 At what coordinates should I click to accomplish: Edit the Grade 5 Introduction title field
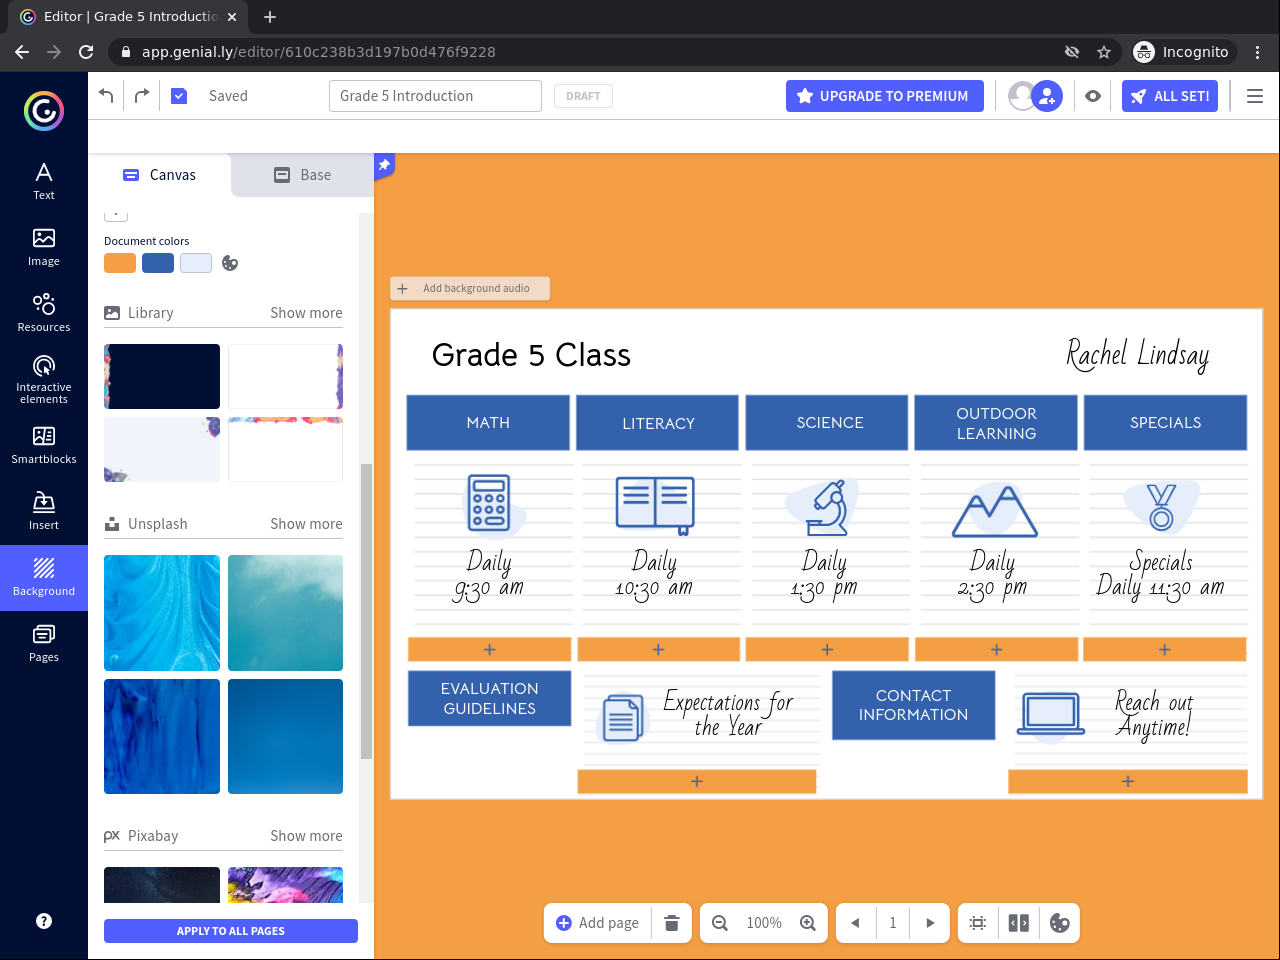(435, 96)
